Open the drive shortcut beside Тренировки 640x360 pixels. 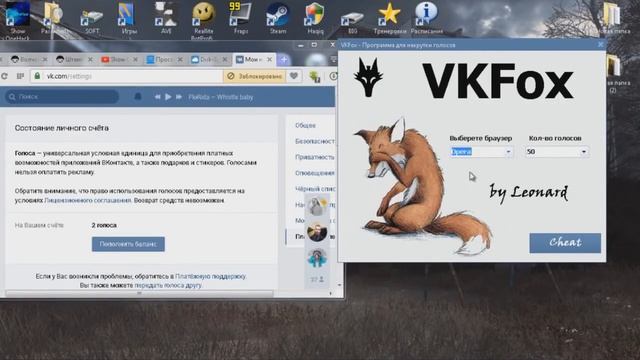(x=352, y=20)
